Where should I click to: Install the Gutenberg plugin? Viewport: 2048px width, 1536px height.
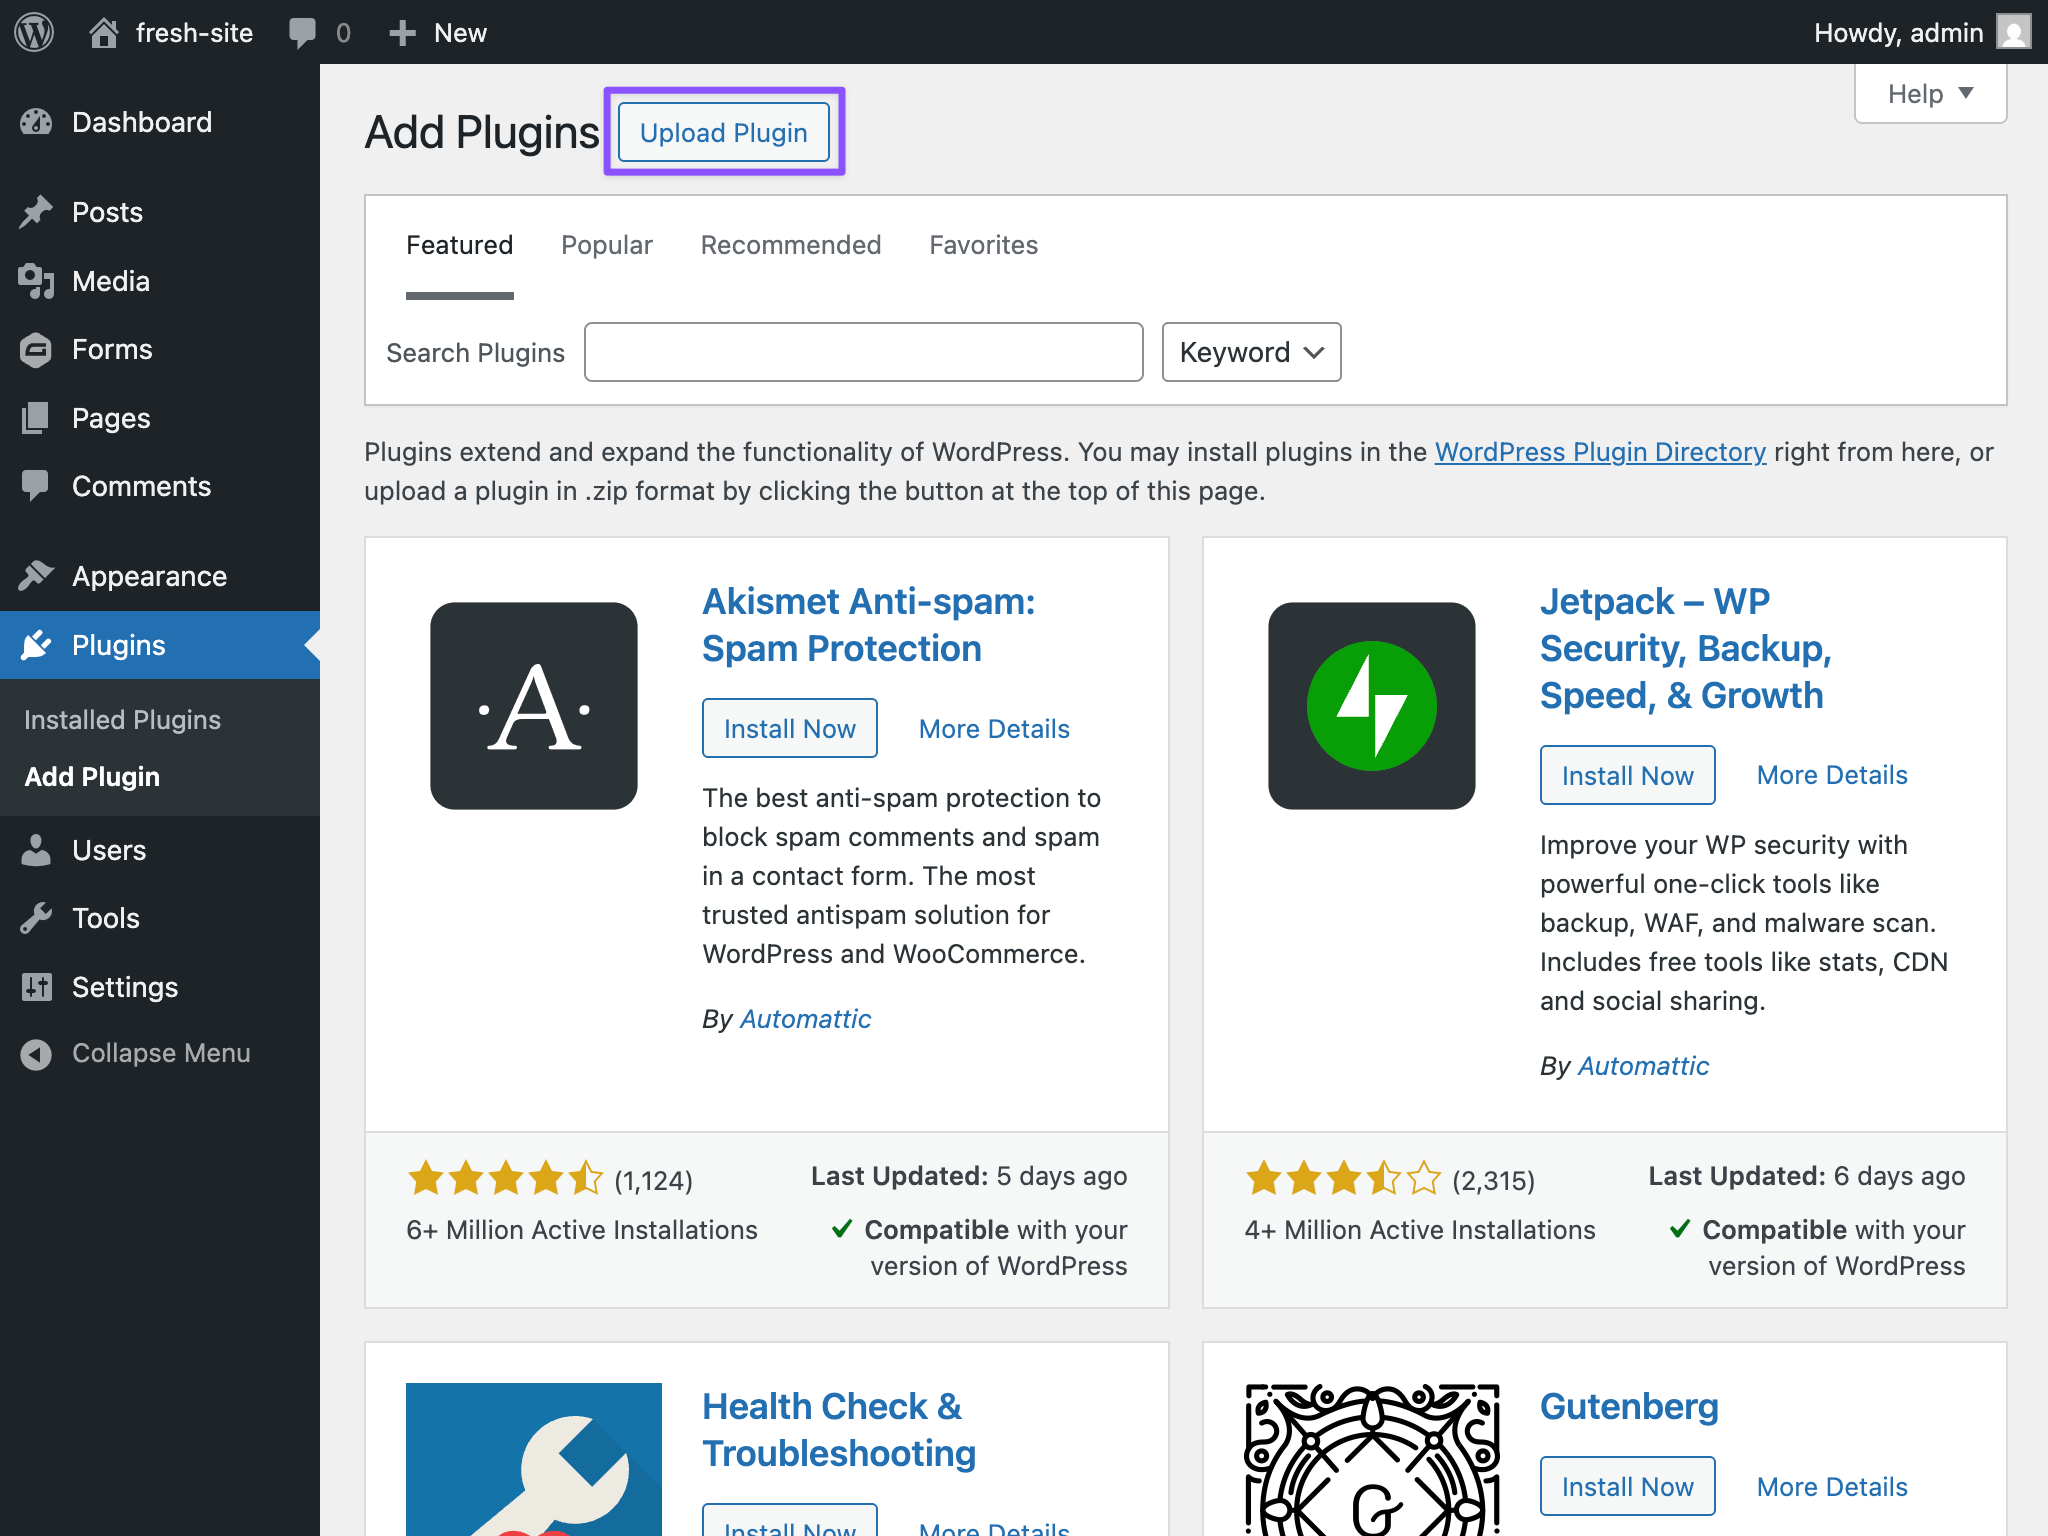(x=1628, y=1487)
